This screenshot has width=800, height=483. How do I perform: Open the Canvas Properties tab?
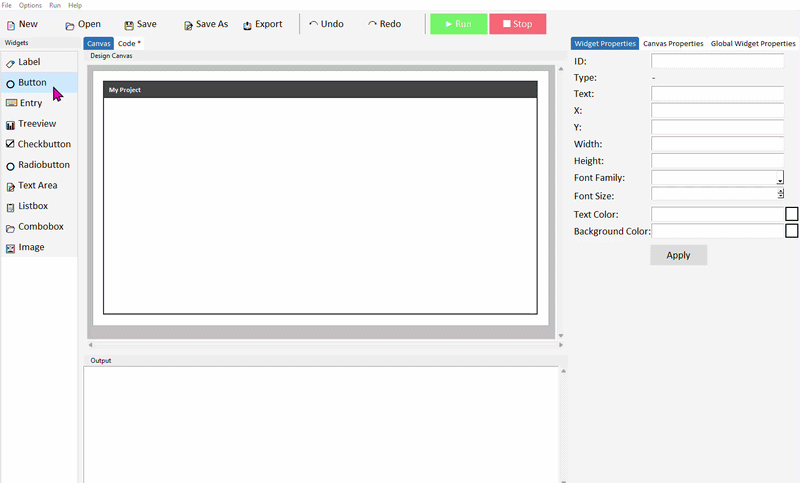[673, 43]
